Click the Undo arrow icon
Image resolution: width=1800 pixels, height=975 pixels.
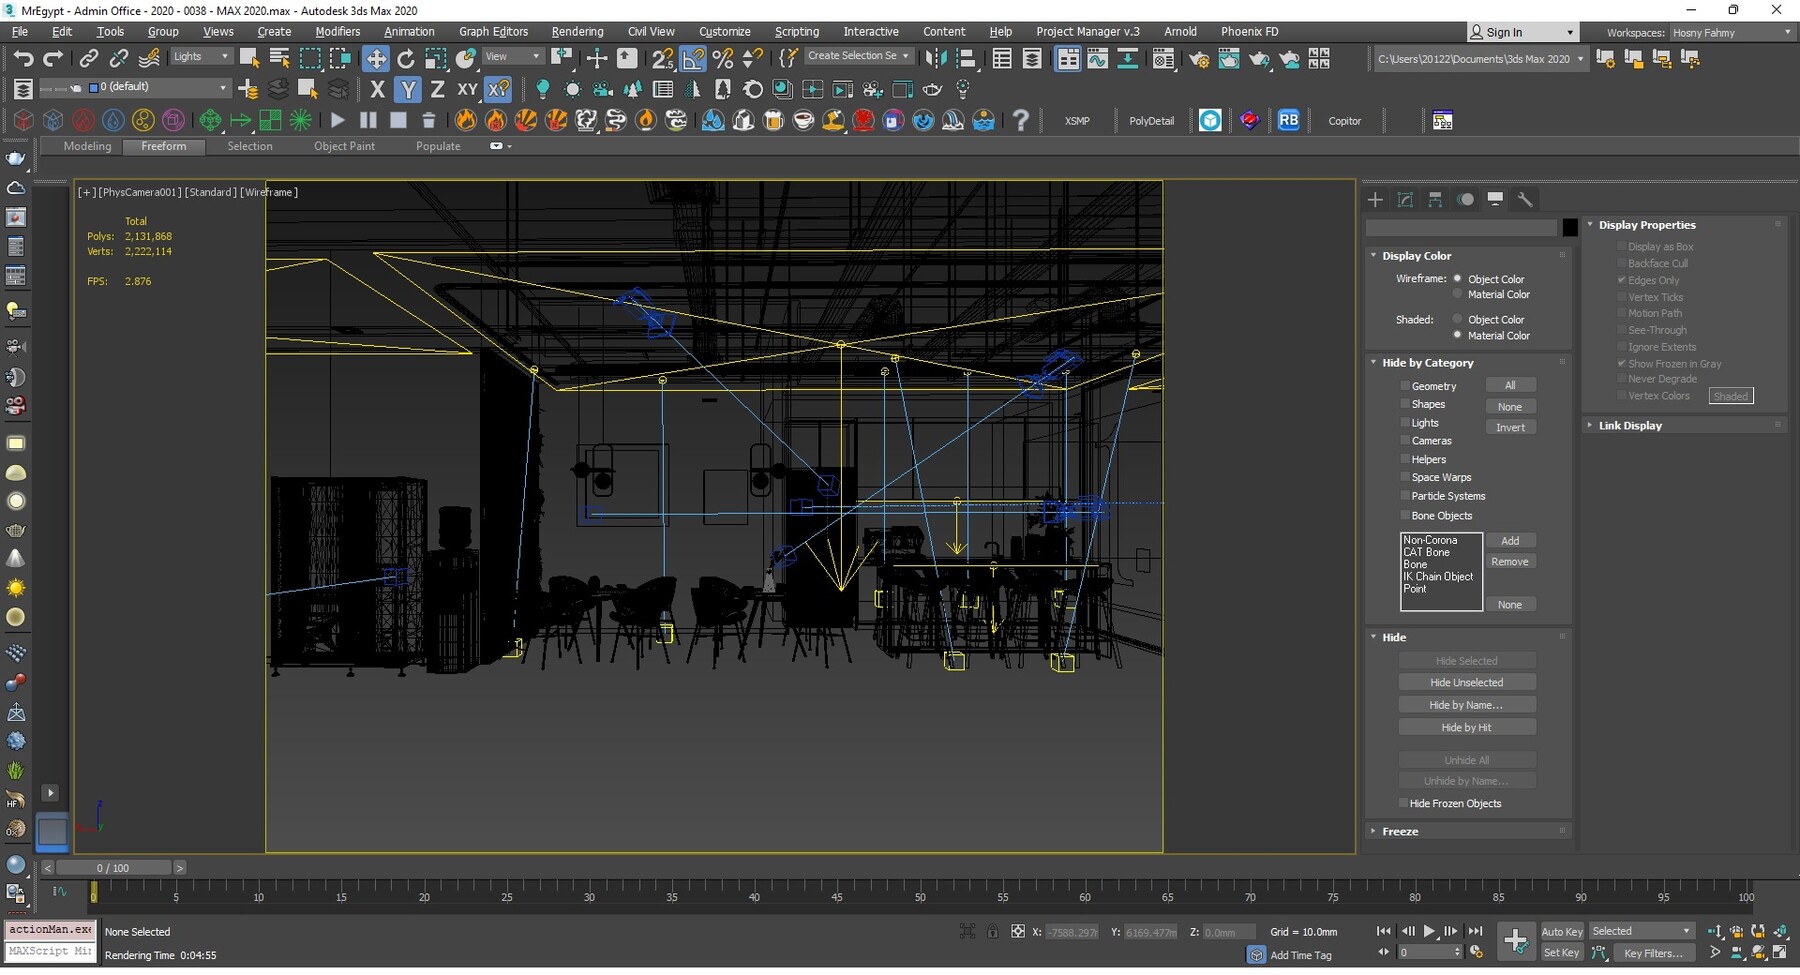coord(23,59)
